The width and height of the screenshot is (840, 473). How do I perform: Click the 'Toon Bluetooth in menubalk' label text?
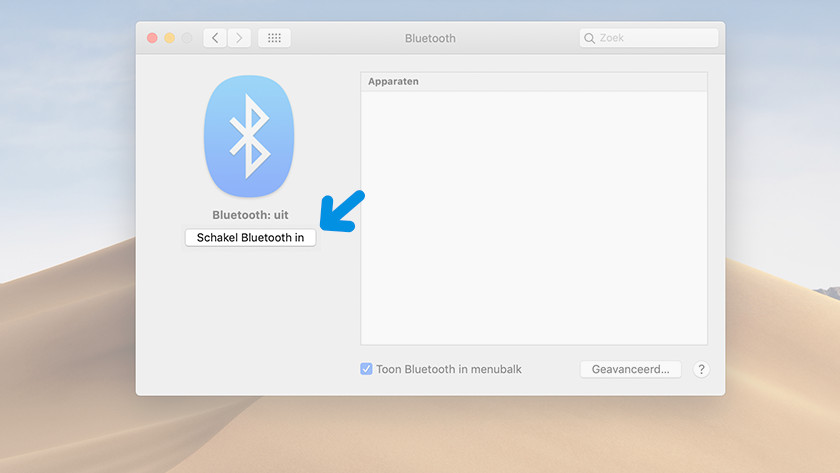[x=449, y=369]
